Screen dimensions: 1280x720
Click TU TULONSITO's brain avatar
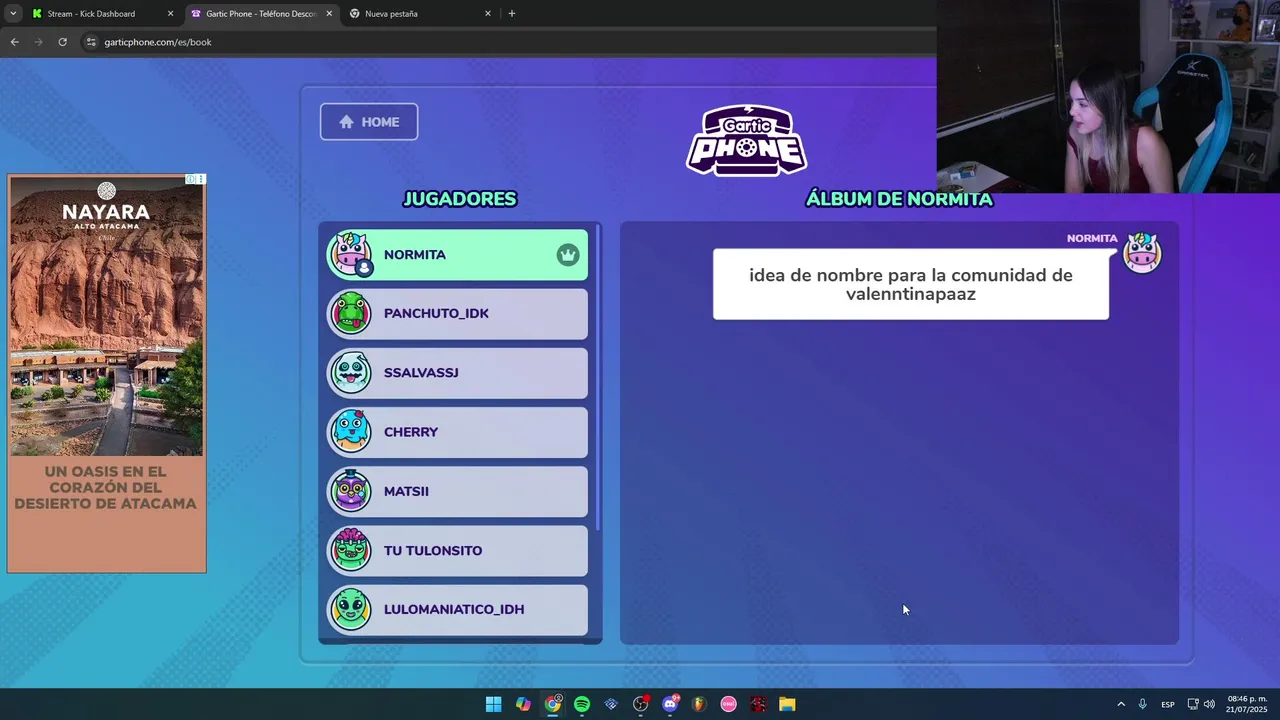click(351, 550)
